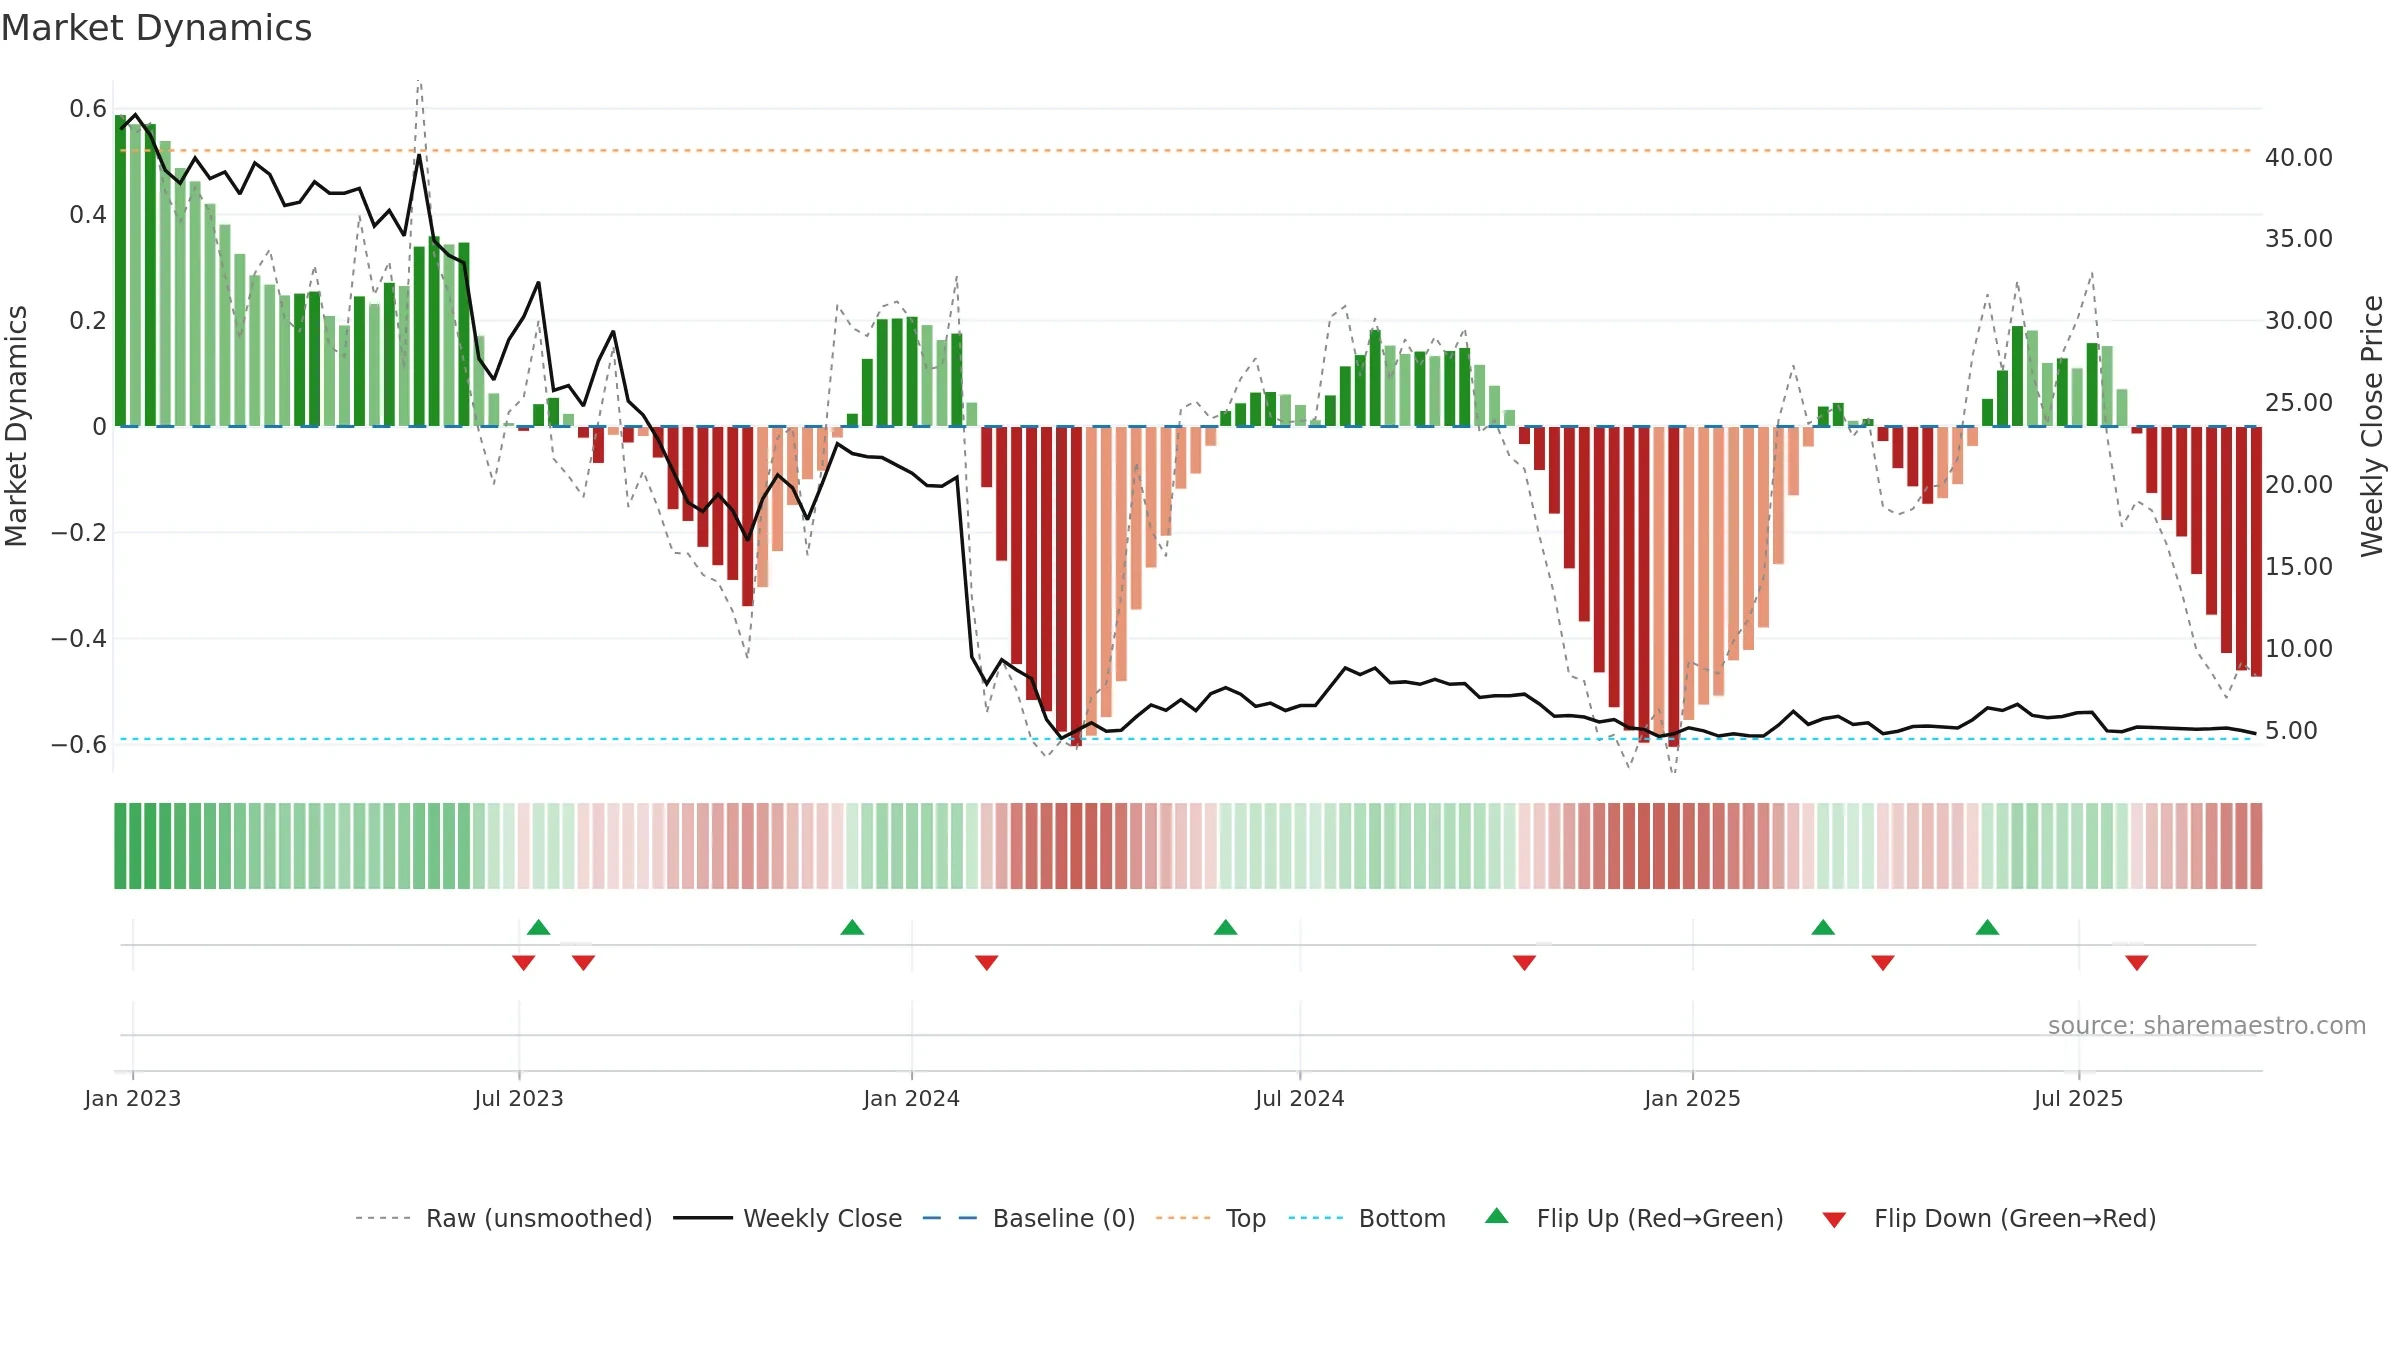Click the 35.00 right axis price label
The image size is (2400, 1350).
[2299, 238]
